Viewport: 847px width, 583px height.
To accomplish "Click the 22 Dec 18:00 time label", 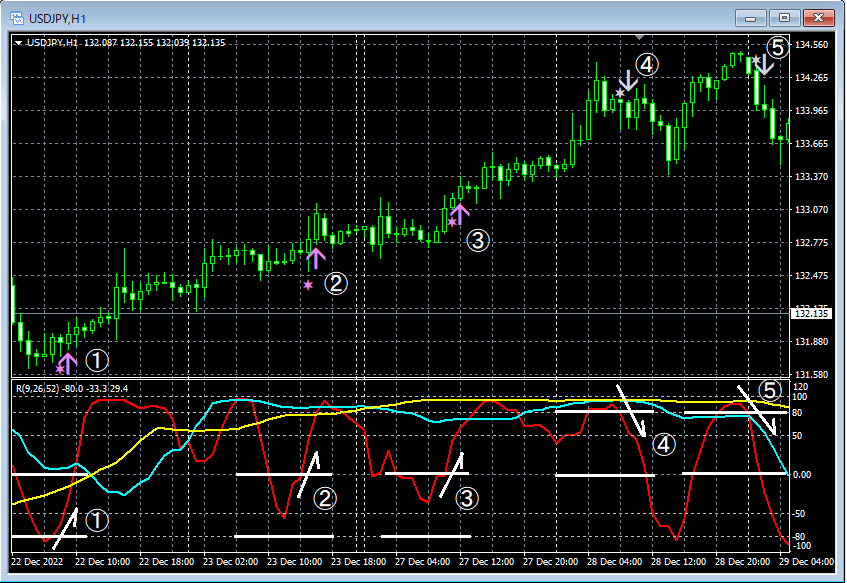I will click(166, 562).
